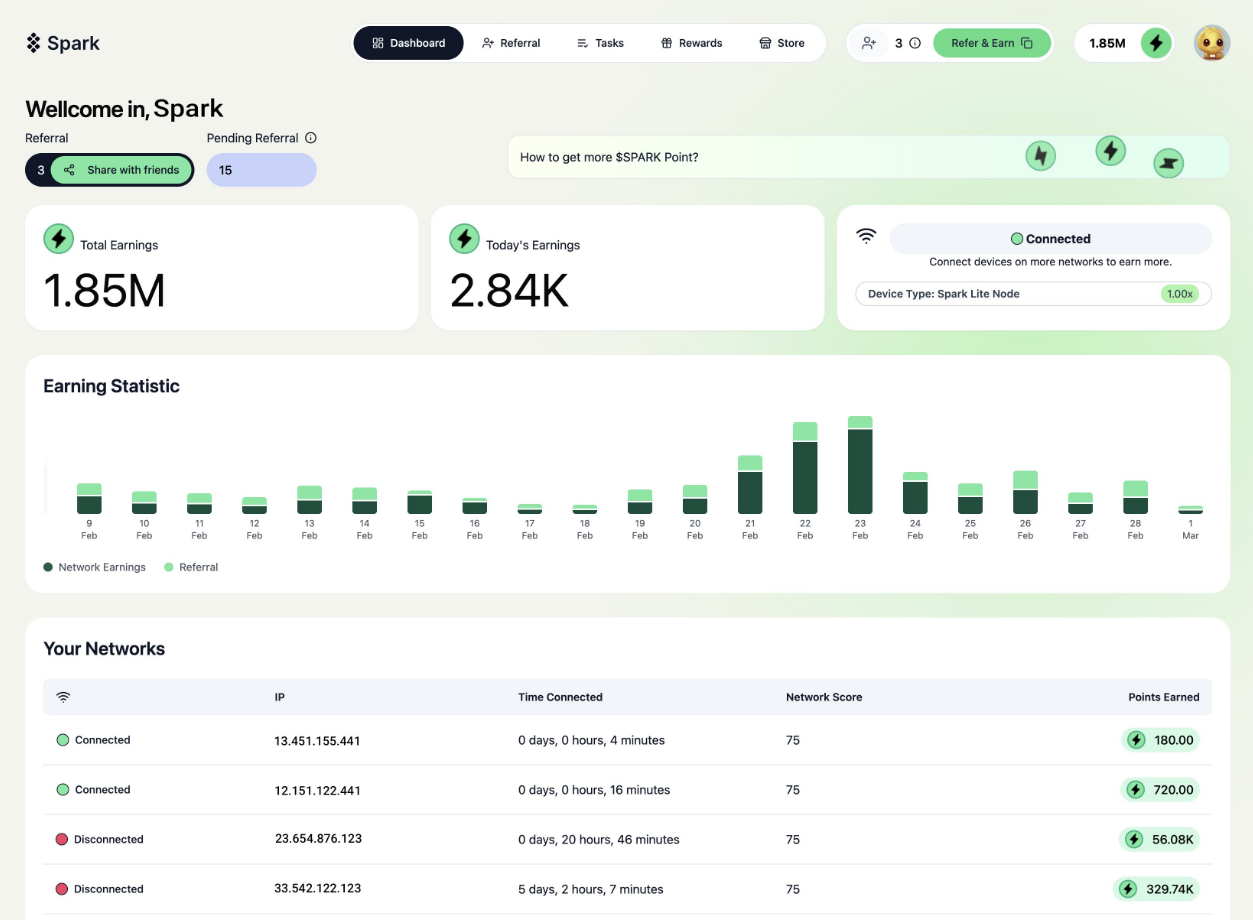The image size is (1253, 920).
Task: Click the Pending Referral info icon
Action: [x=311, y=138]
